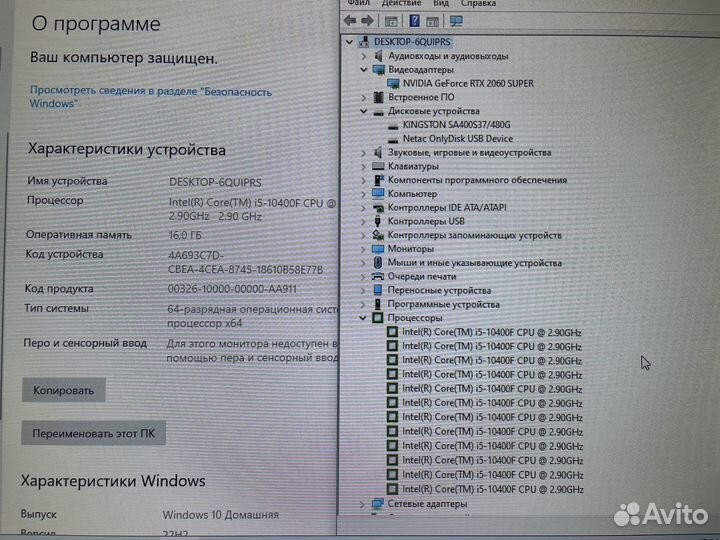Click the Копировать button
This screenshot has height=540, width=720.
click(64, 390)
